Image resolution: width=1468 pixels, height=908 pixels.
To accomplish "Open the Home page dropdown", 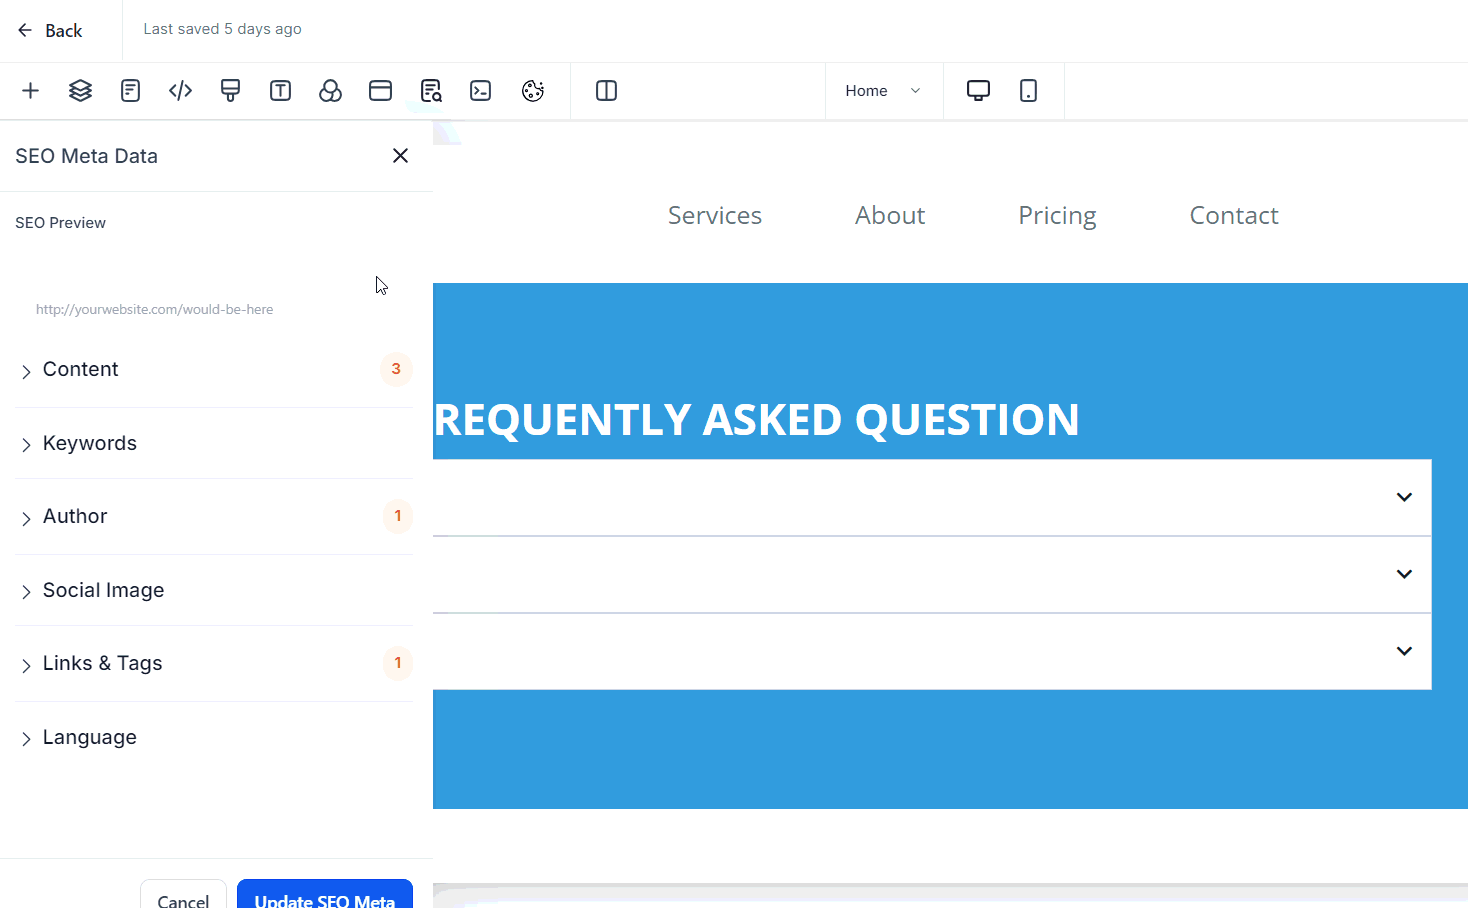I will click(x=882, y=91).
